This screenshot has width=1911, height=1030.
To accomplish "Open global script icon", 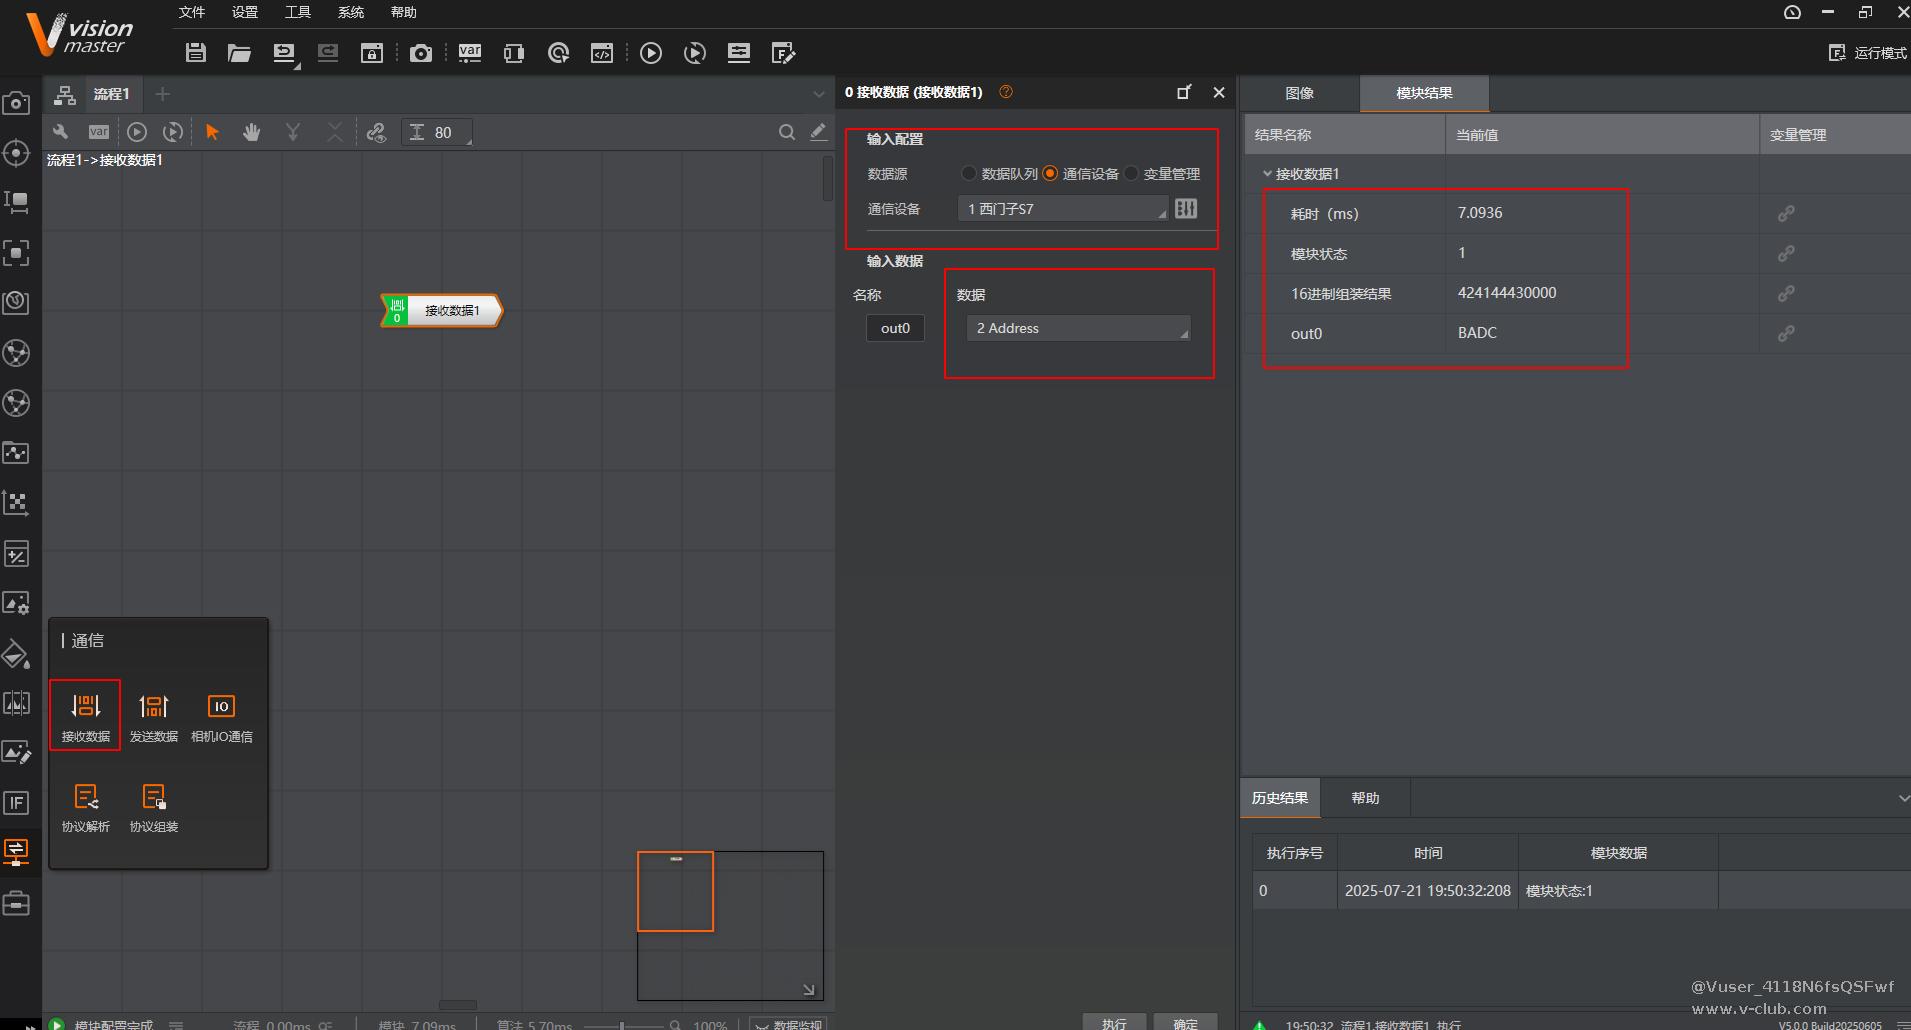I will [x=602, y=53].
